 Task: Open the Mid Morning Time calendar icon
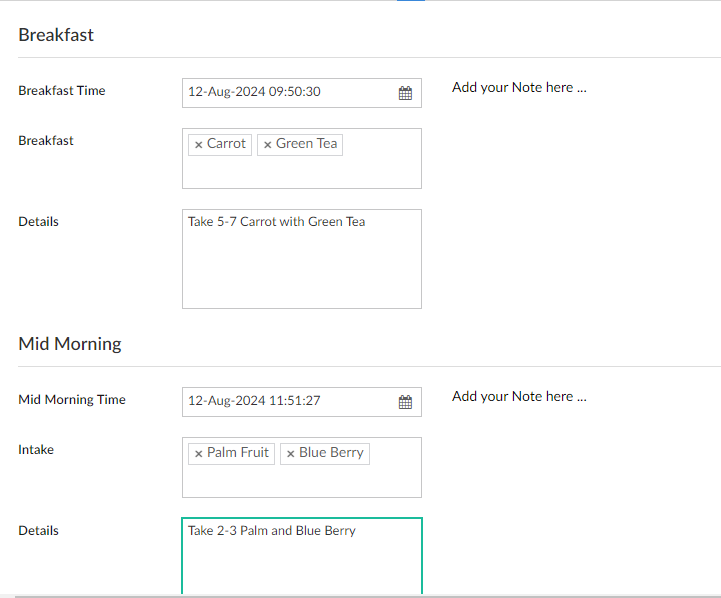pyautogui.click(x=405, y=402)
